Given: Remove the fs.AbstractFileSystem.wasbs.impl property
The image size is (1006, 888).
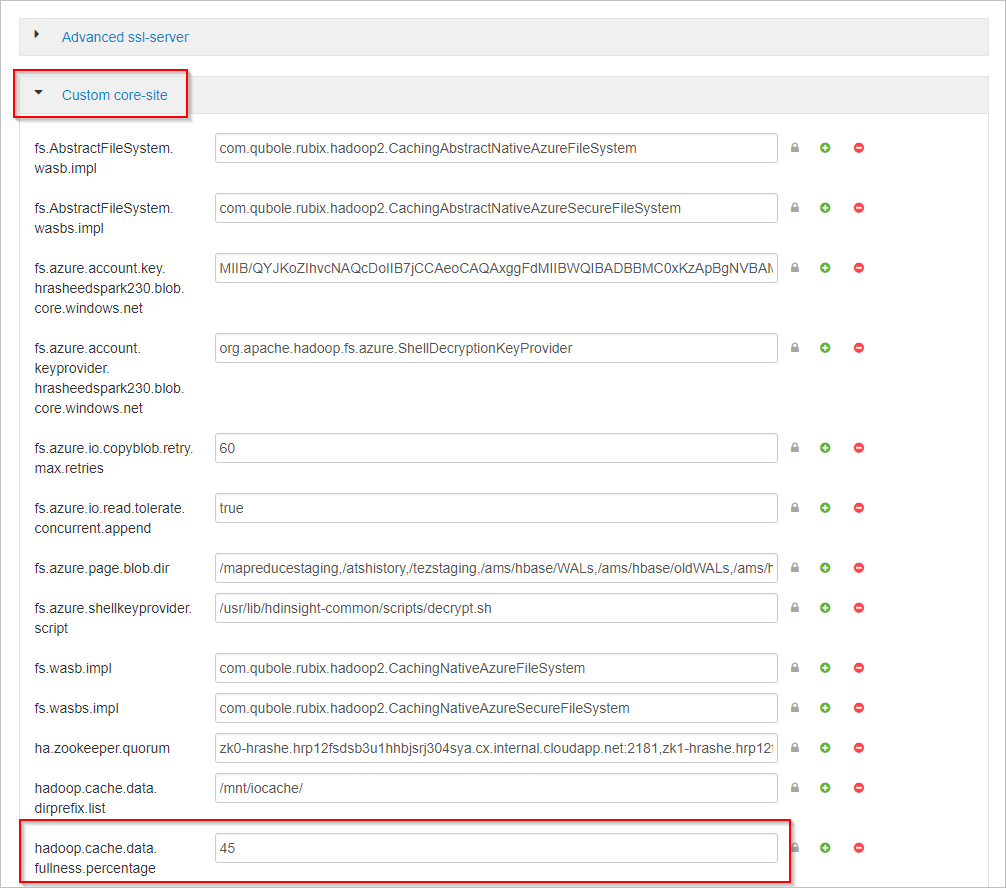Looking at the screenshot, I should point(858,207).
